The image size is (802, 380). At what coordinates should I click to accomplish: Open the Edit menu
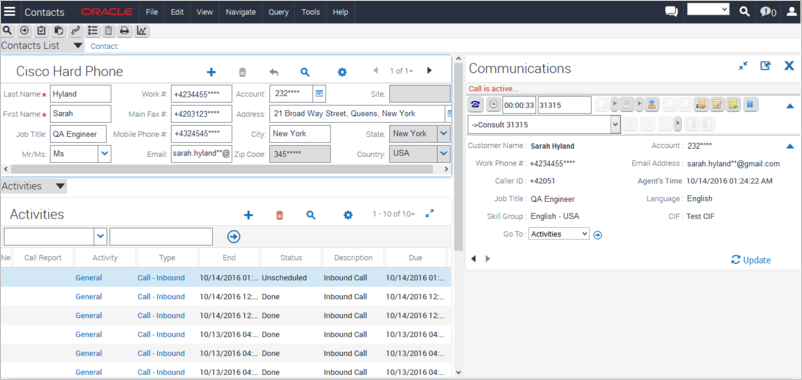(x=177, y=12)
